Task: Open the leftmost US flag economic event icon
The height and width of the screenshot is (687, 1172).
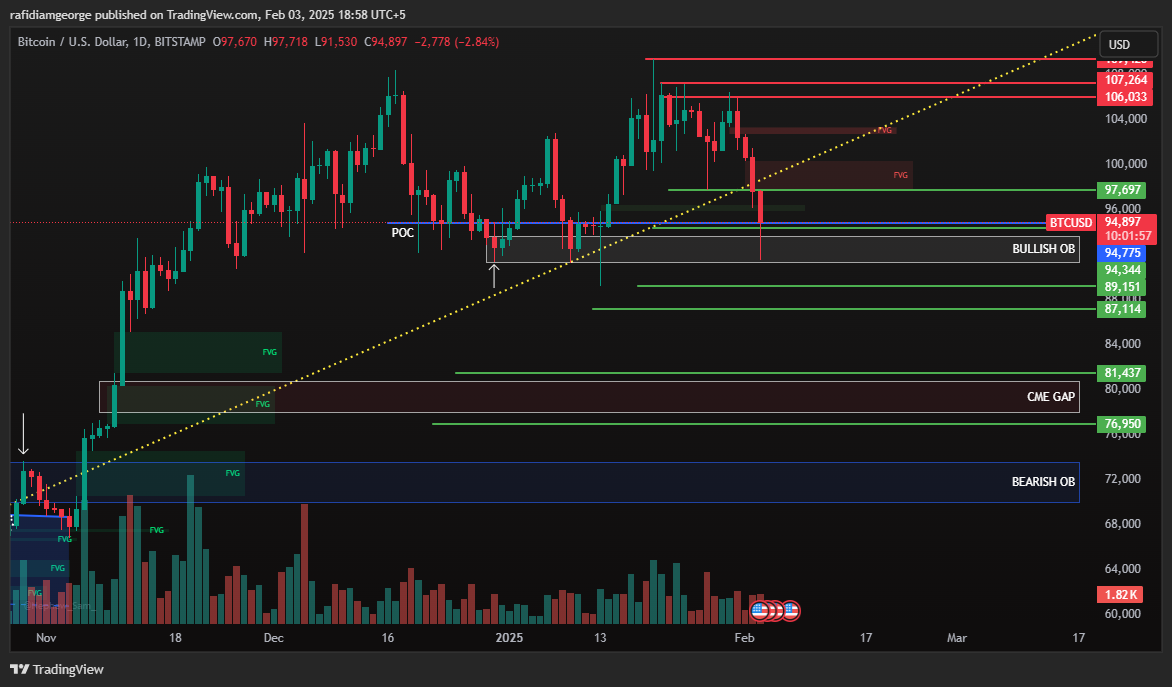Action: point(760,611)
